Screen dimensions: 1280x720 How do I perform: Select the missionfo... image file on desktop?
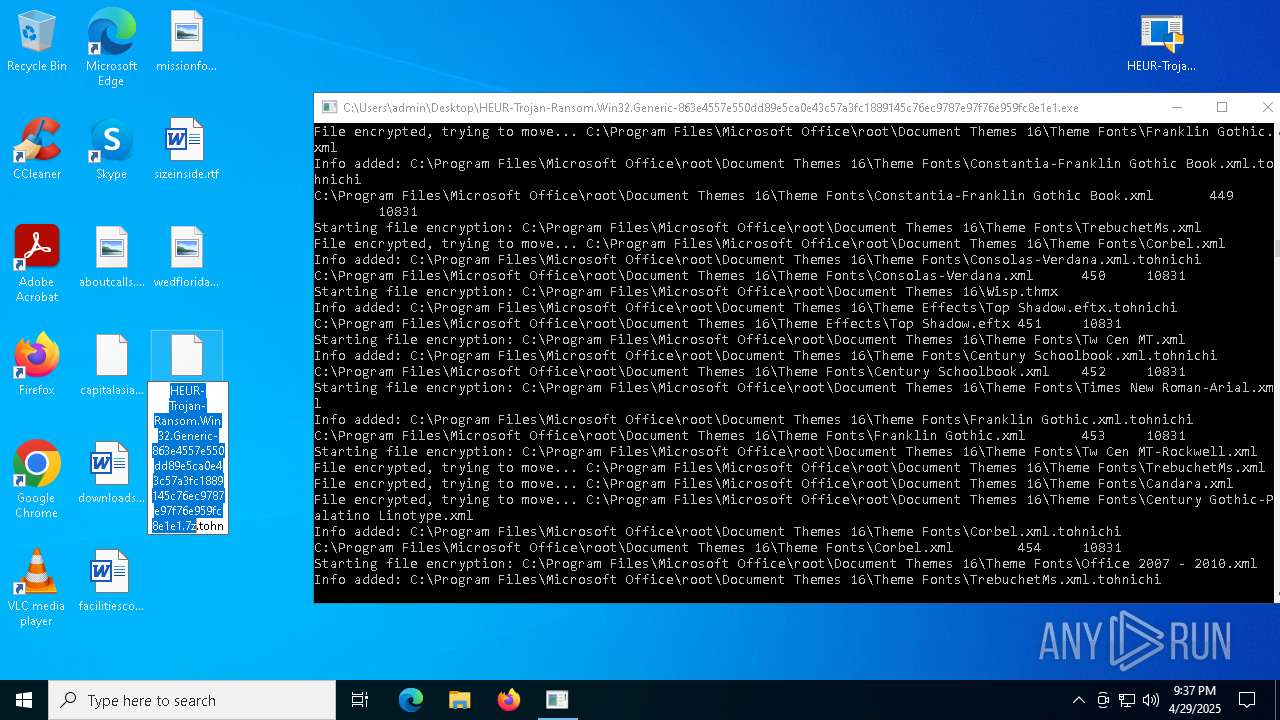tap(187, 41)
